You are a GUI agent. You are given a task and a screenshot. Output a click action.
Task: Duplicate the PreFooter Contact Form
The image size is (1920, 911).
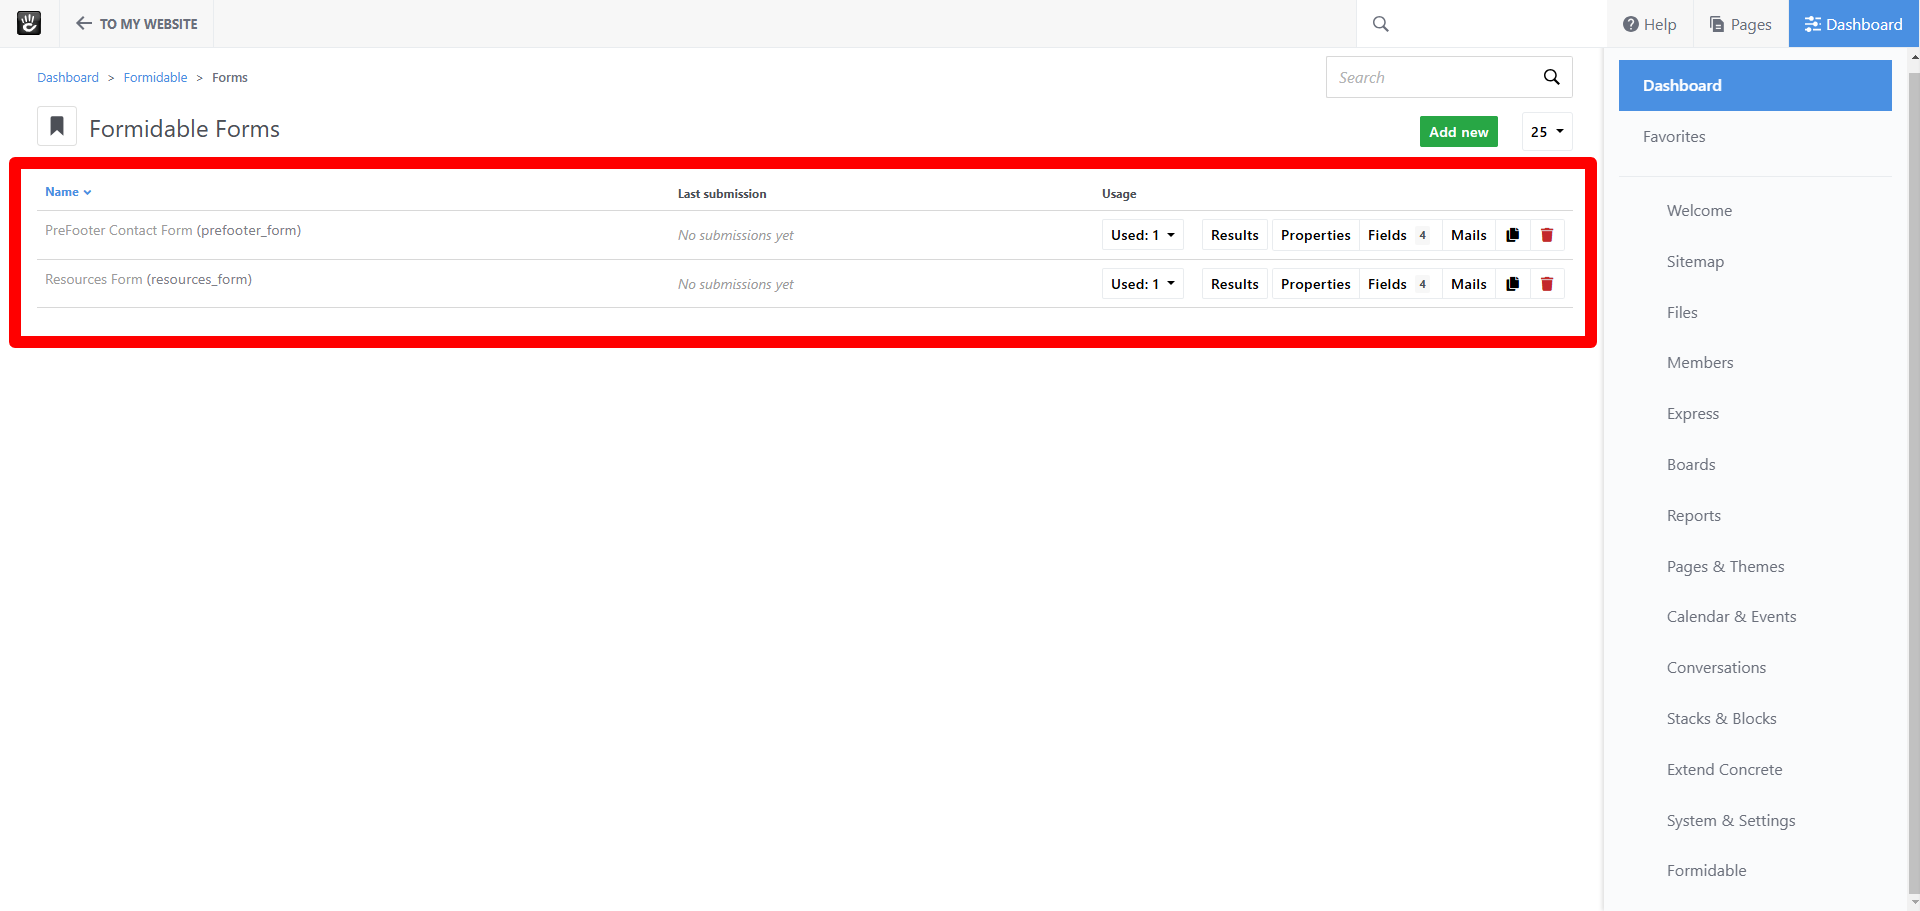click(x=1513, y=235)
